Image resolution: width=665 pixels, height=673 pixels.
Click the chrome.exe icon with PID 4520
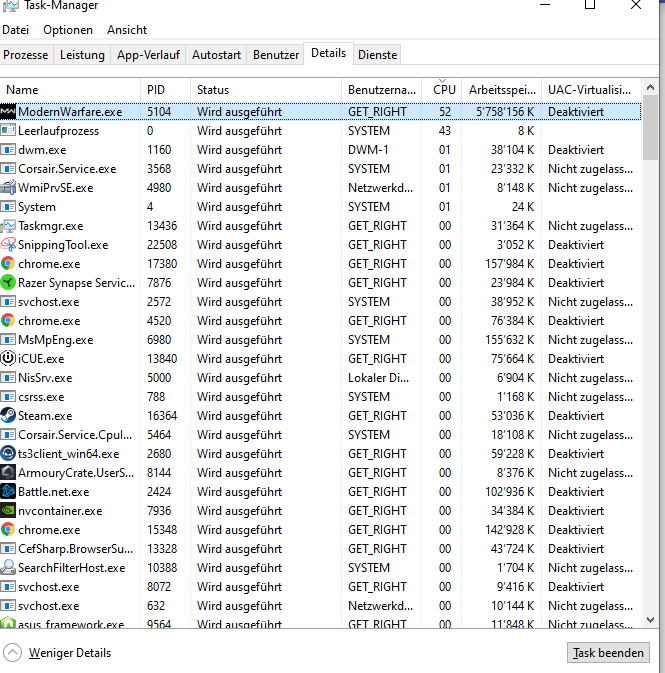[x=8, y=321]
